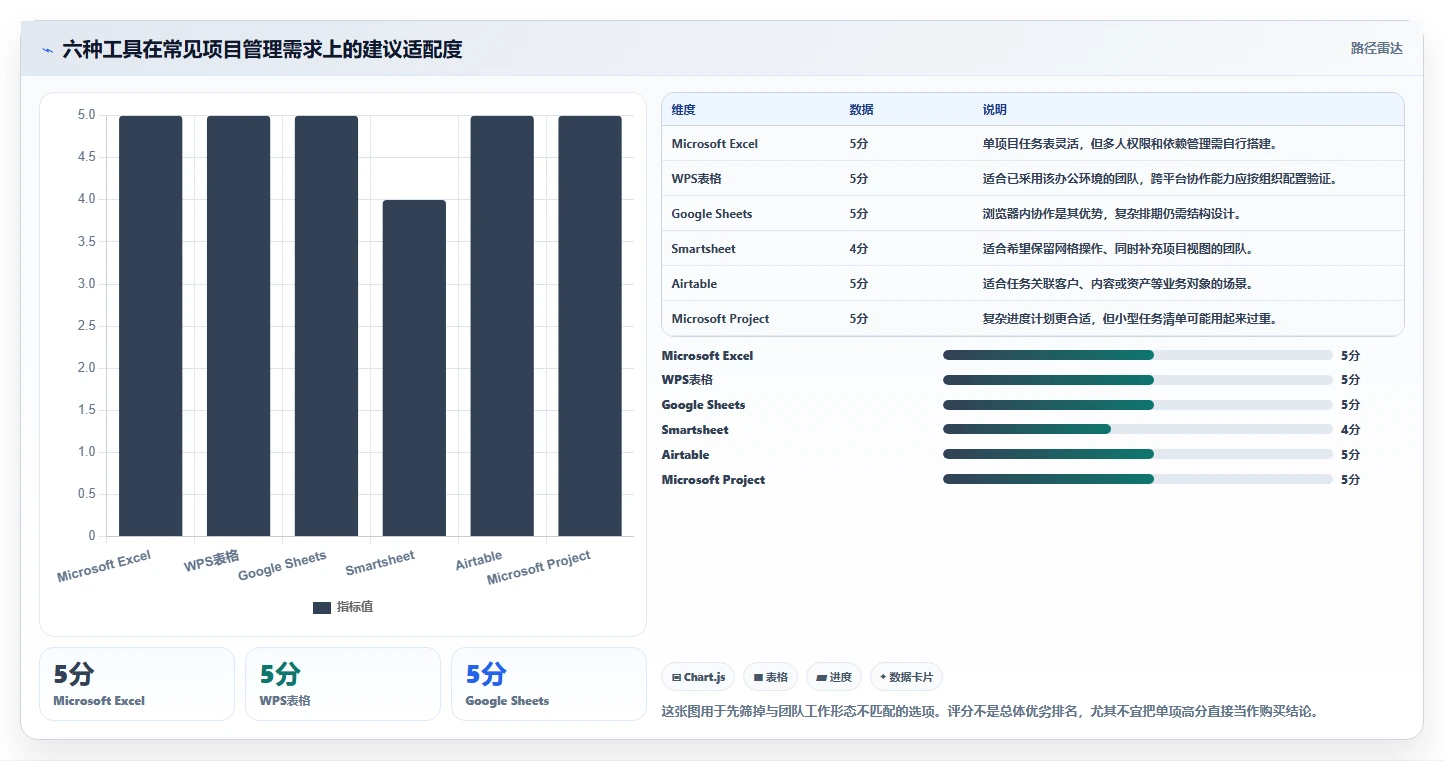Select the Microsoft Project bar in the chart
This screenshot has height=761, width=1444.
point(590,326)
